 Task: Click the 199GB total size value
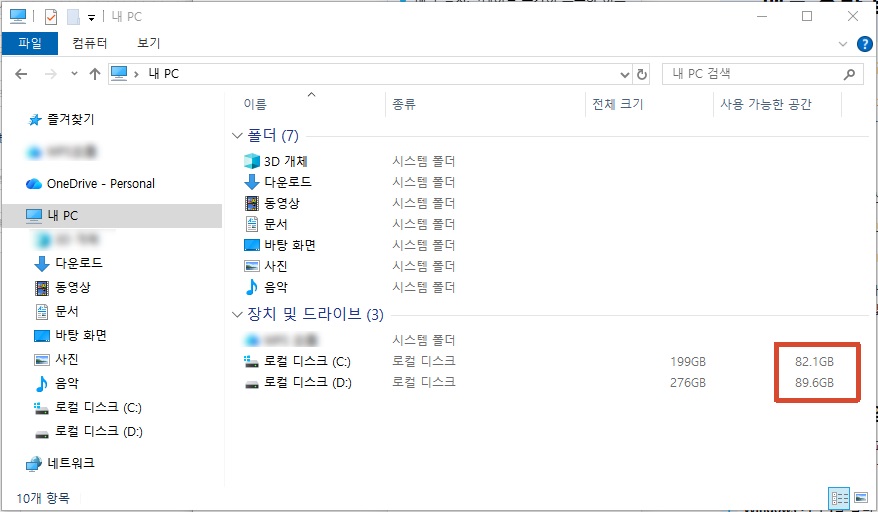click(x=688, y=362)
